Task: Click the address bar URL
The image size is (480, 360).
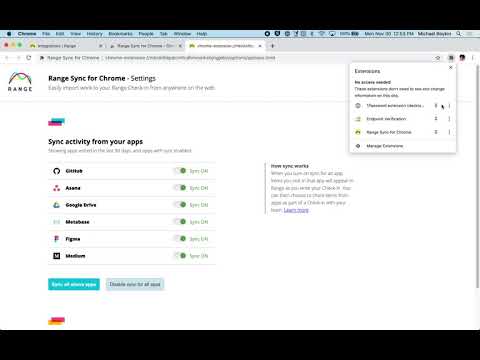Action: tap(190, 58)
